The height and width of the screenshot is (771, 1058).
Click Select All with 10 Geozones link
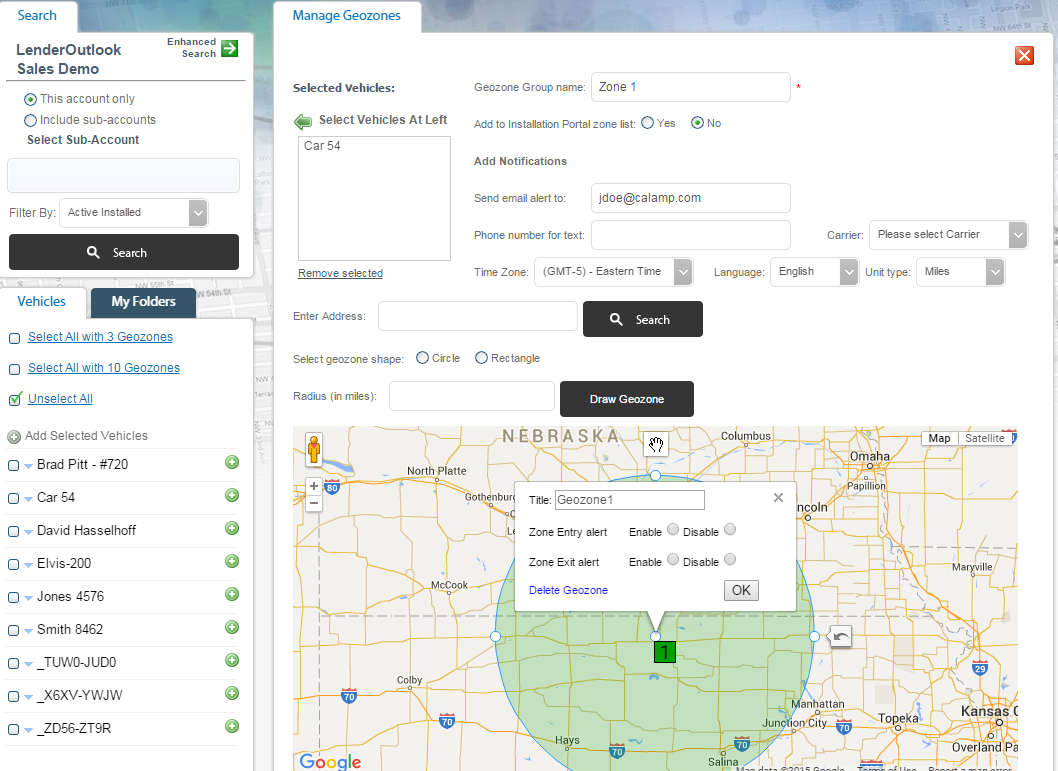[x=104, y=368]
